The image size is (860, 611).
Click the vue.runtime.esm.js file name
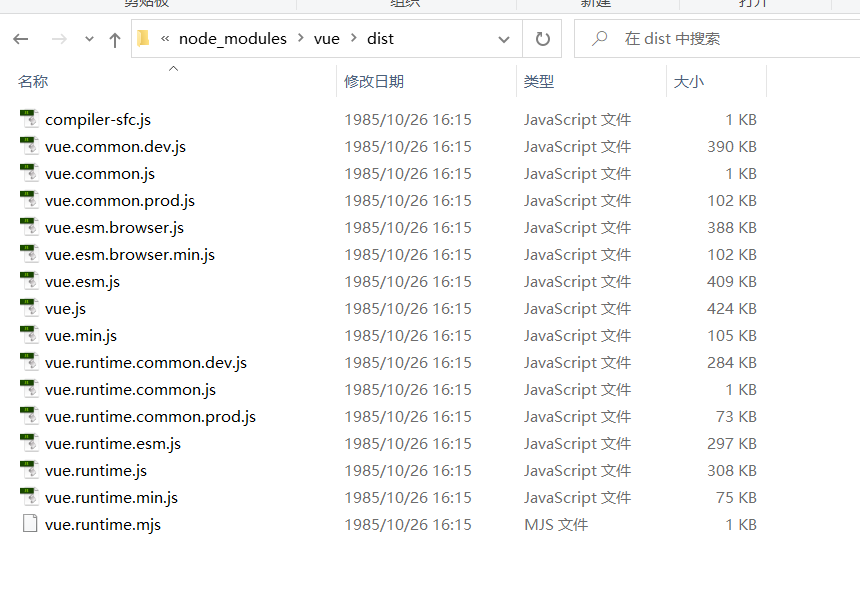tap(112, 444)
